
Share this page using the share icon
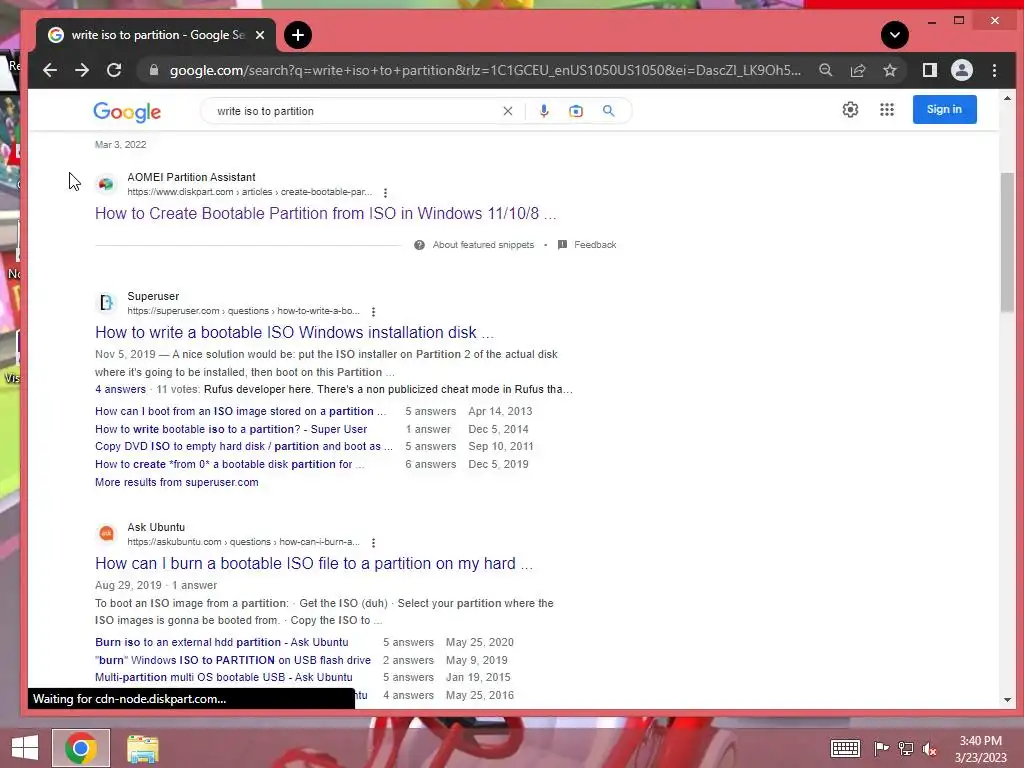[x=857, y=71]
